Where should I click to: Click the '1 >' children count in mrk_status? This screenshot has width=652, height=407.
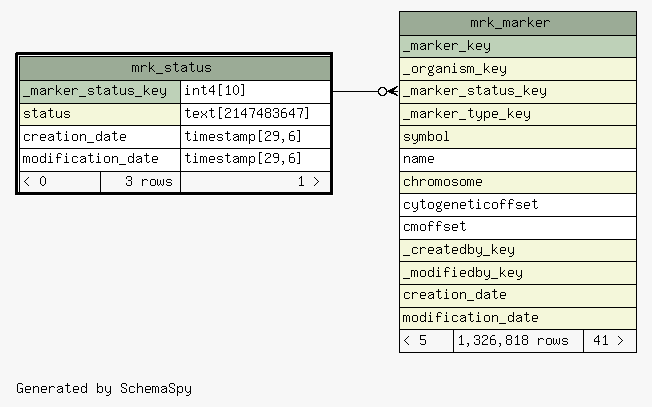256,182
